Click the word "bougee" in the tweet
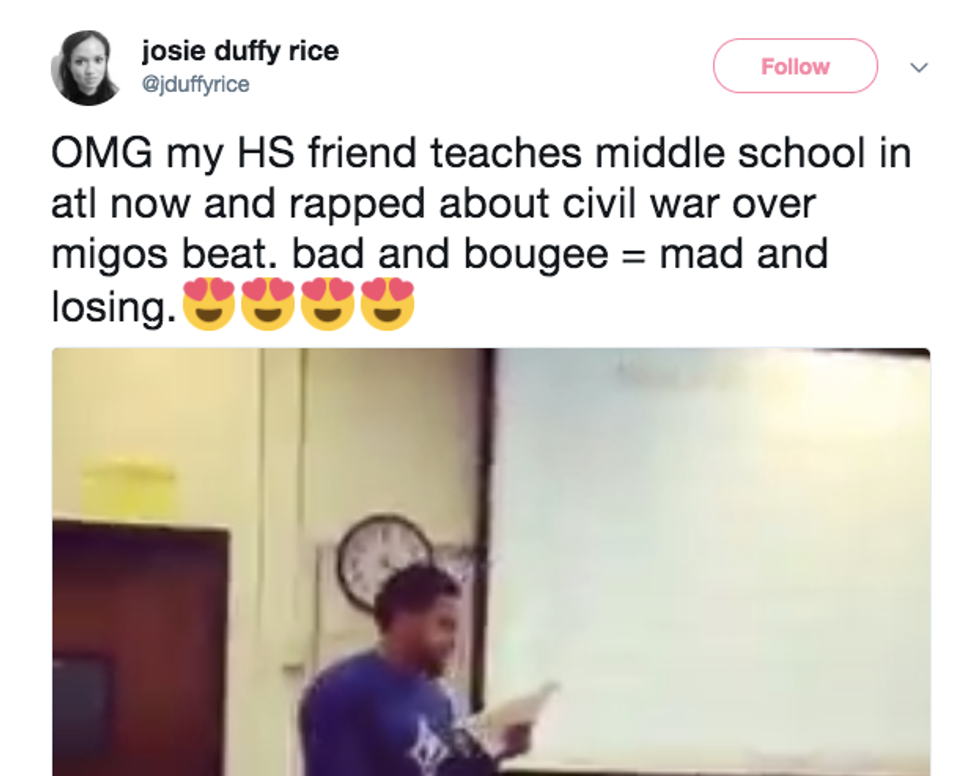This screenshot has height=776, width=980. [x=536, y=256]
